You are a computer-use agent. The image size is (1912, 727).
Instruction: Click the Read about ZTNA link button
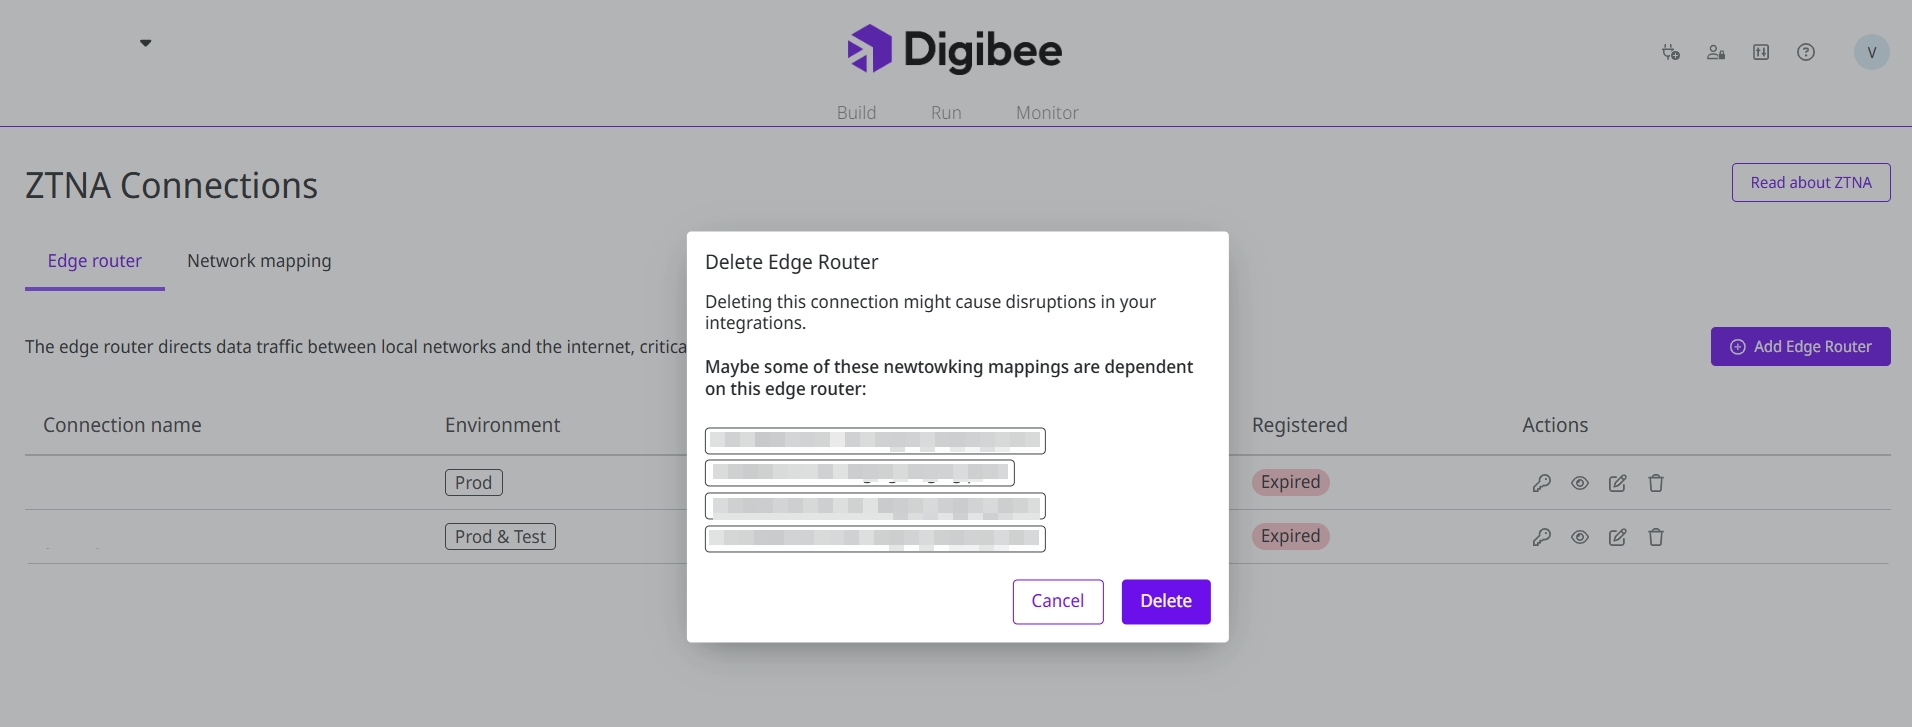pos(1810,183)
